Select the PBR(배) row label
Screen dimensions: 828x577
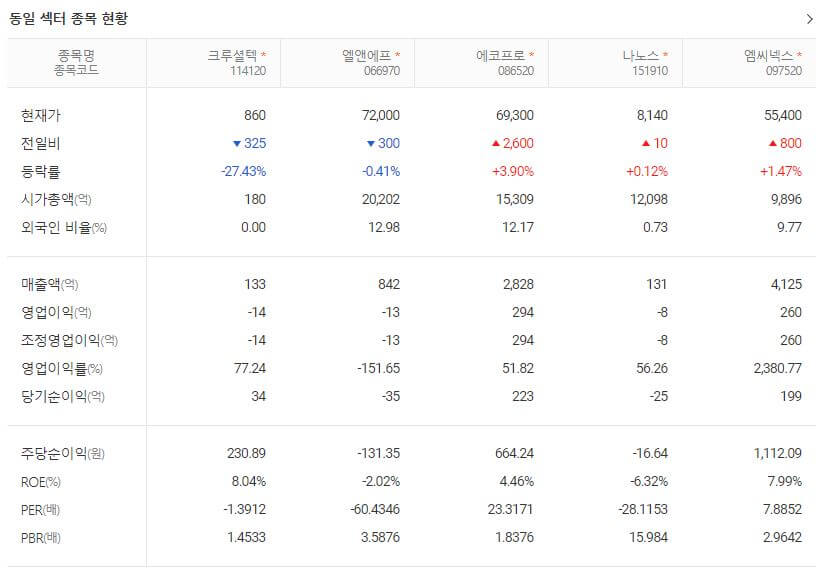41,538
